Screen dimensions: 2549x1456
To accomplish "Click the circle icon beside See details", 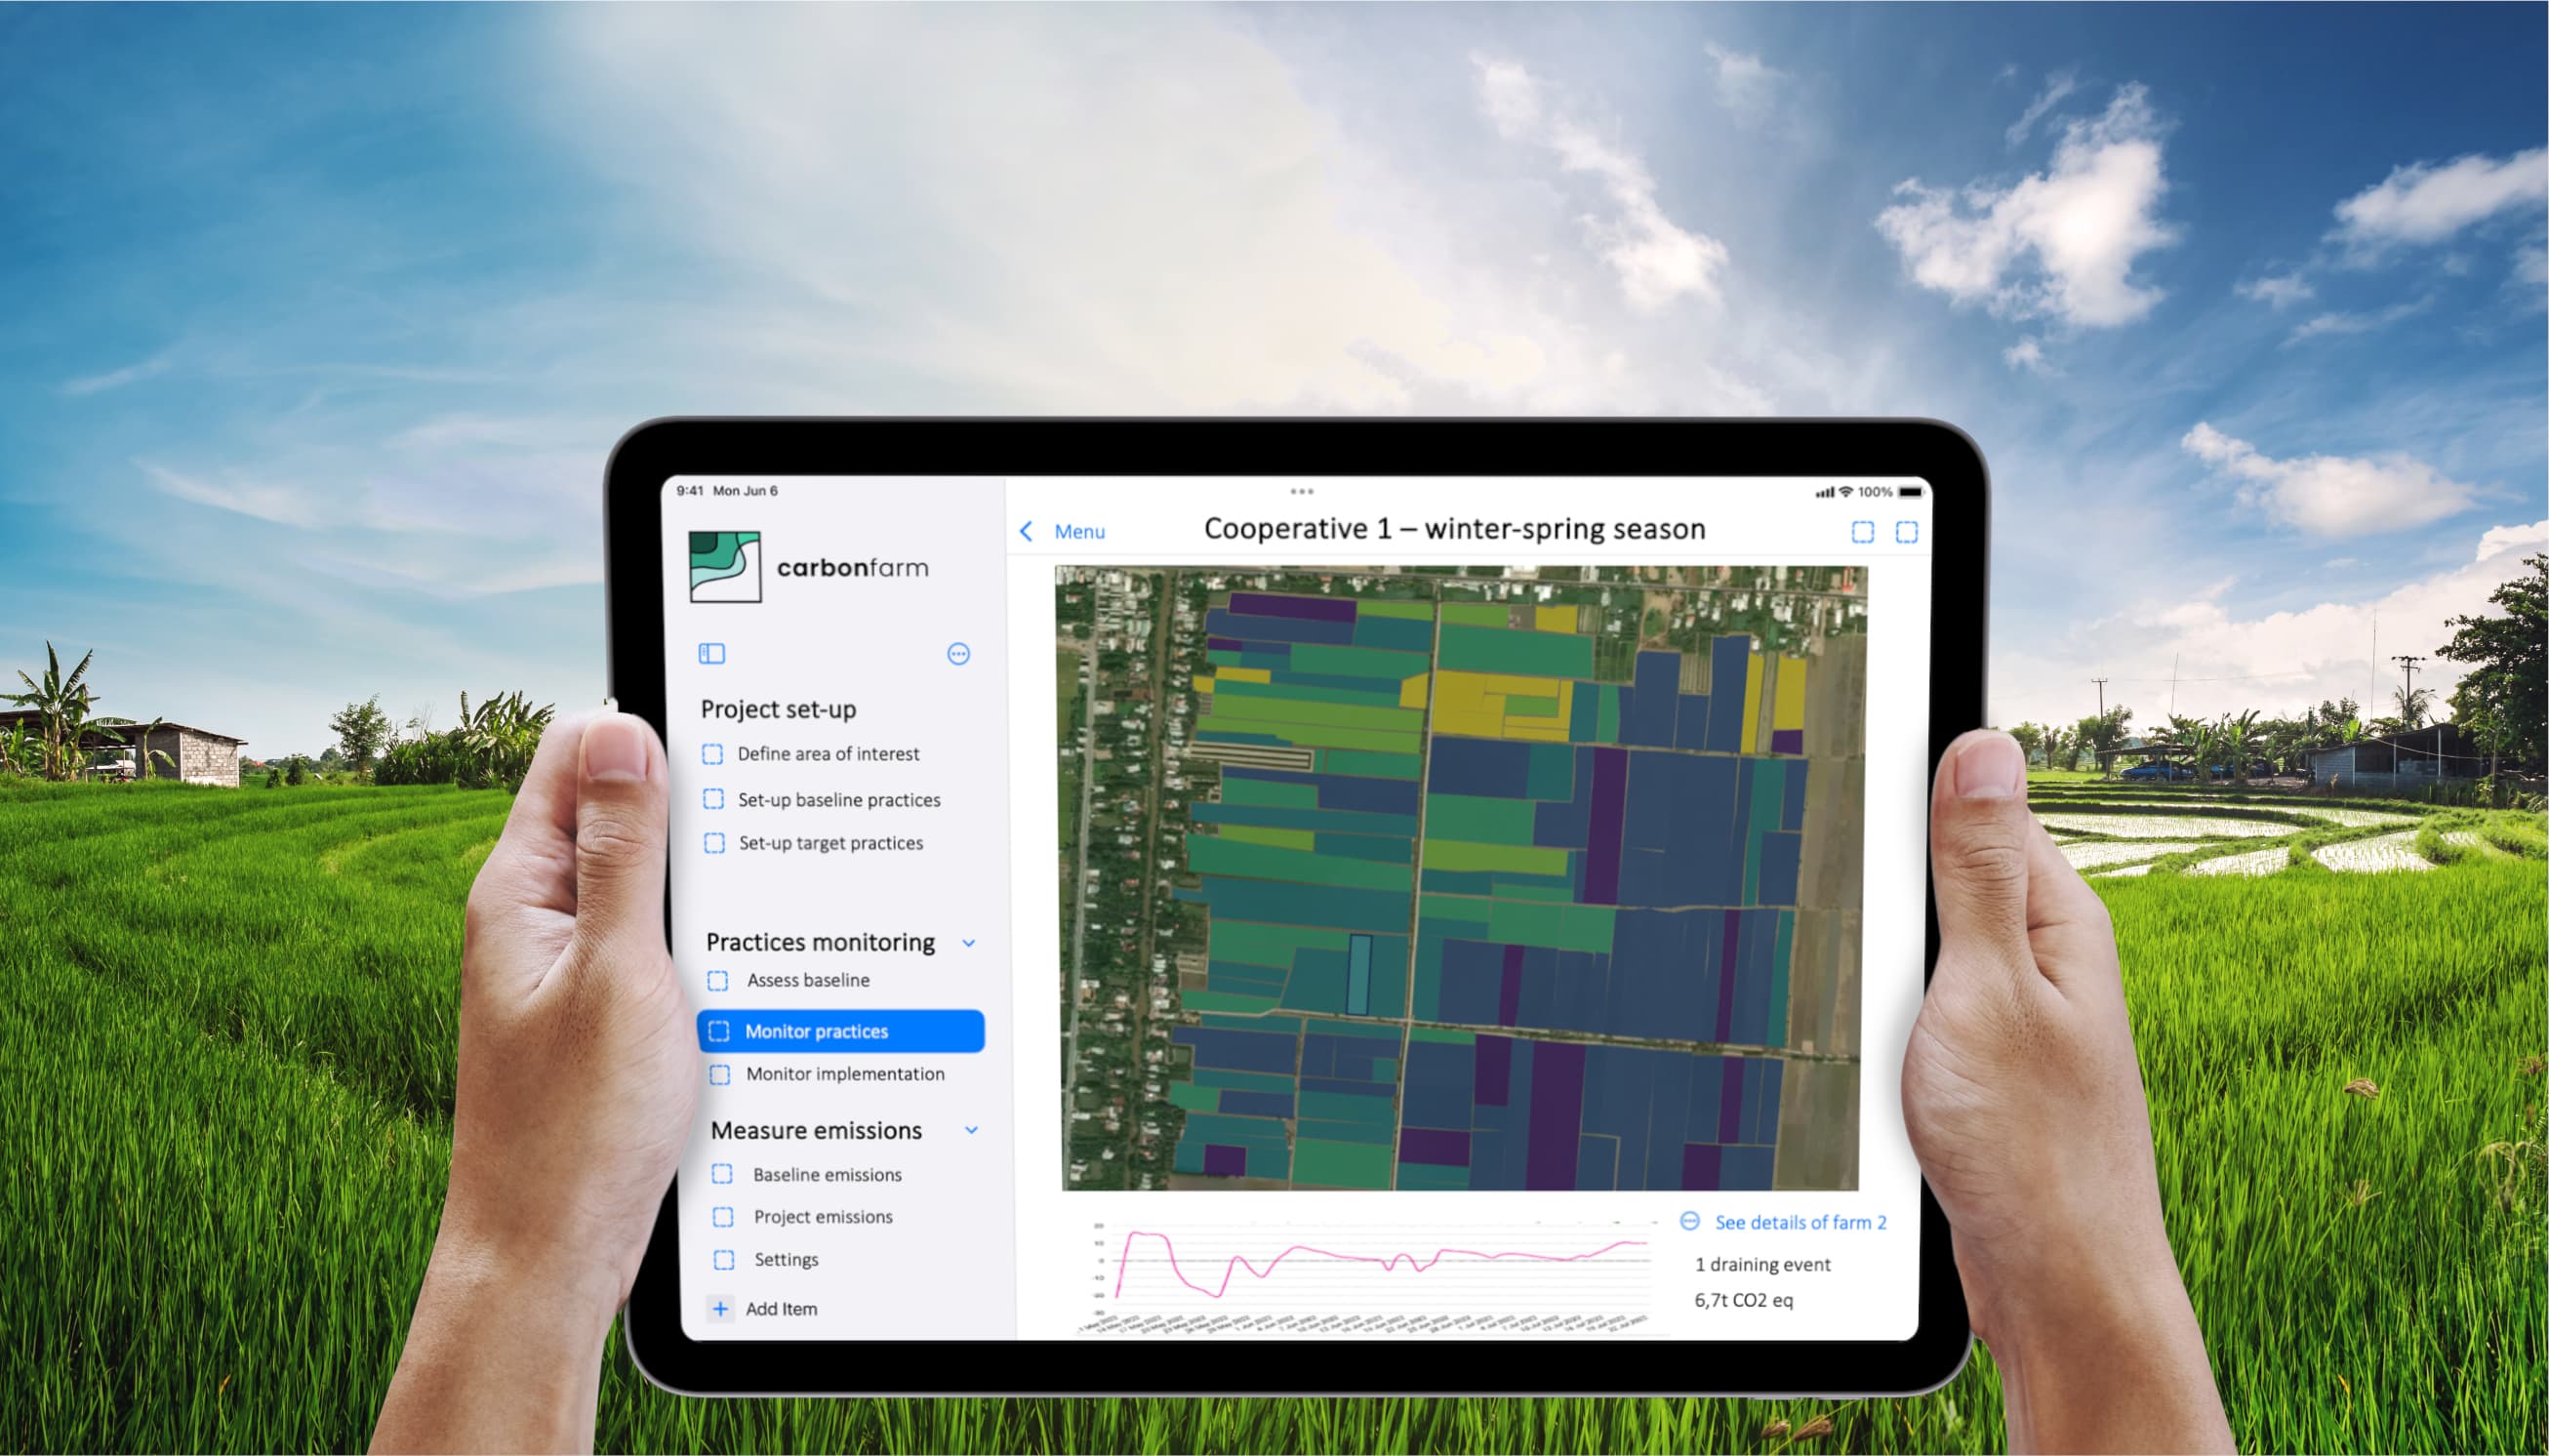I will [x=1690, y=1221].
